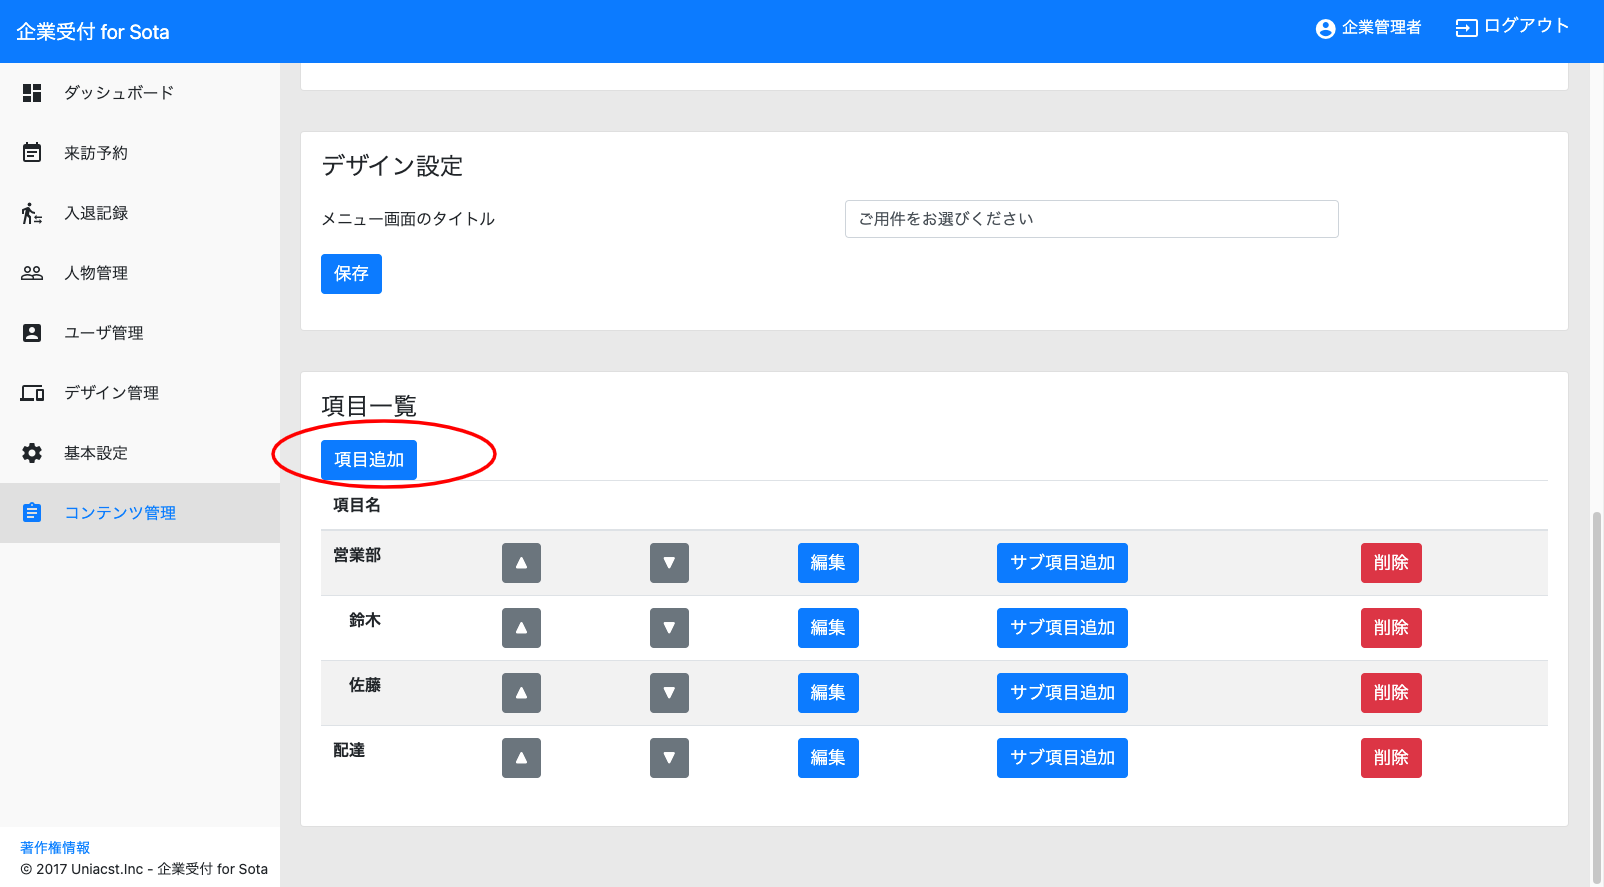The width and height of the screenshot is (1604, 887).
Task: Click the devices icon for デザイン管理
Action: [x=32, y=393]
